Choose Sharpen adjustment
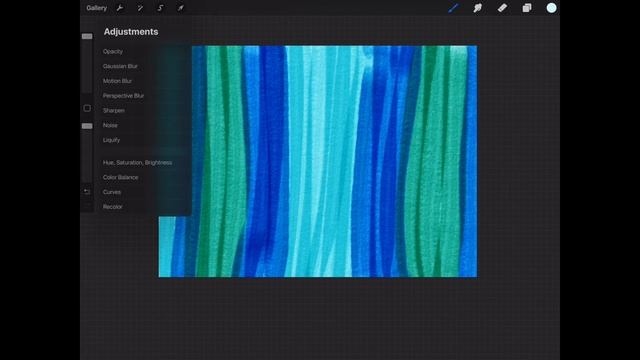This screenshot has height=360, width=640. tap(113, 110)
